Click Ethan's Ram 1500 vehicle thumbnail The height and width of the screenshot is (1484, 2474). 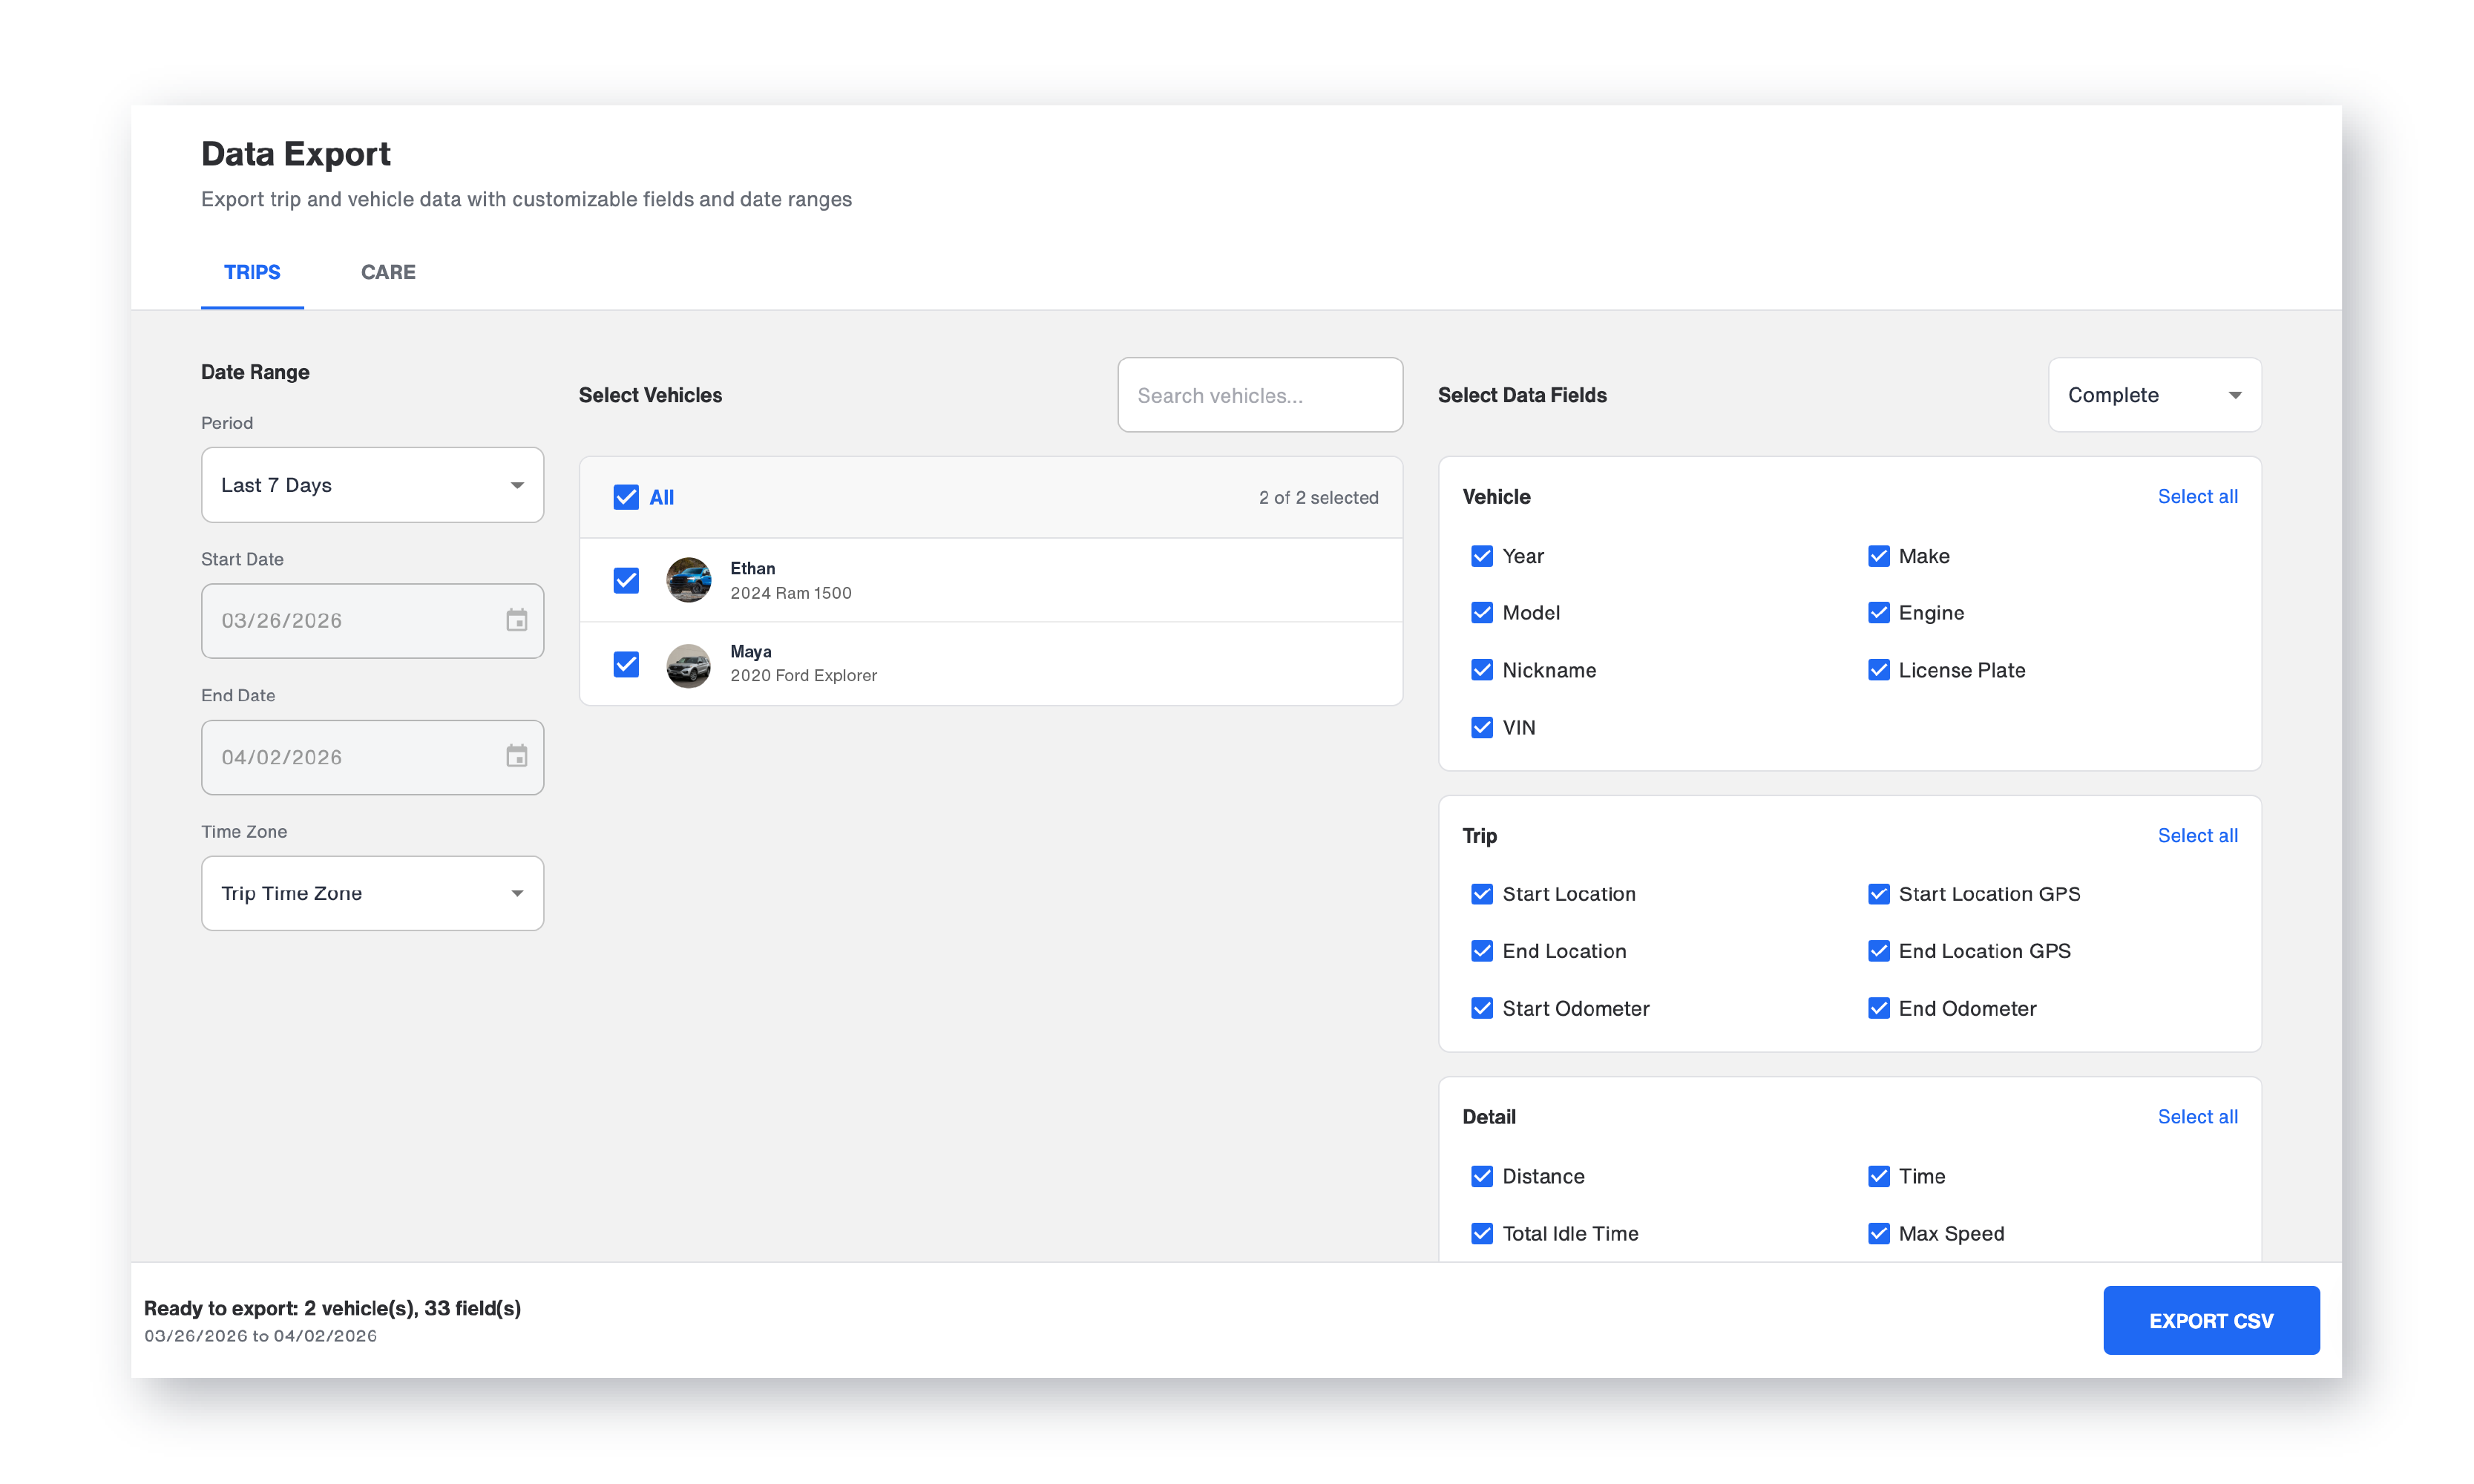[688, 580]
